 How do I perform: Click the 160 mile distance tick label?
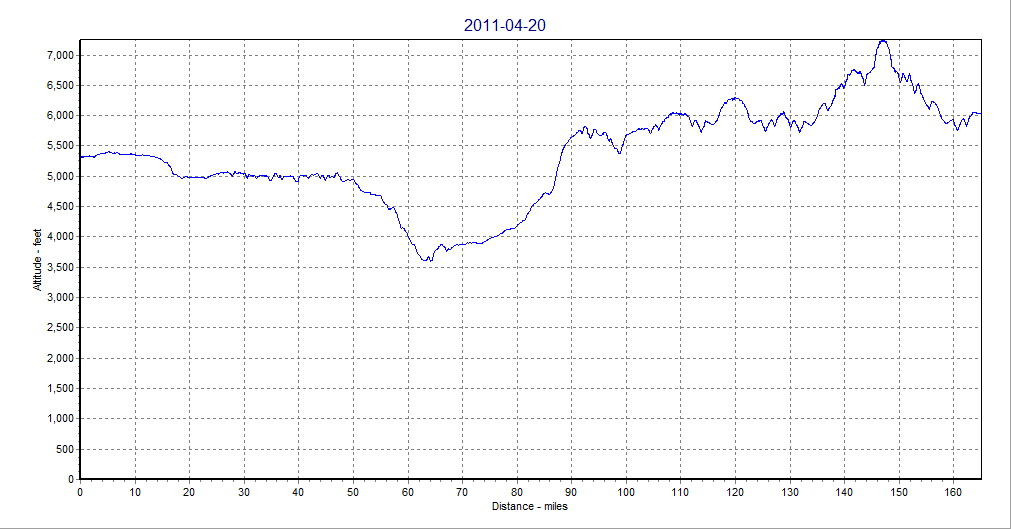pyautogui.click(x=953, y=492)
